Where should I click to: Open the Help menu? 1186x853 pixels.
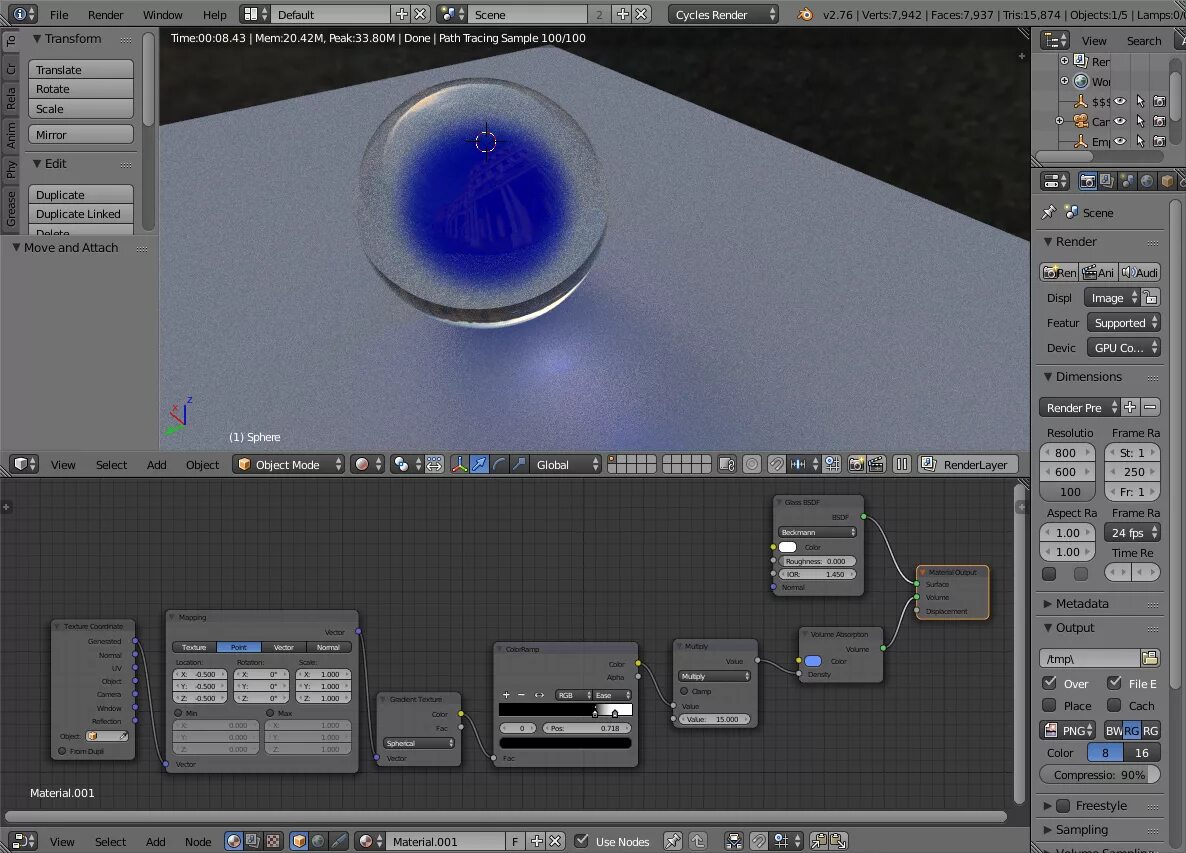tap(214, 14)
